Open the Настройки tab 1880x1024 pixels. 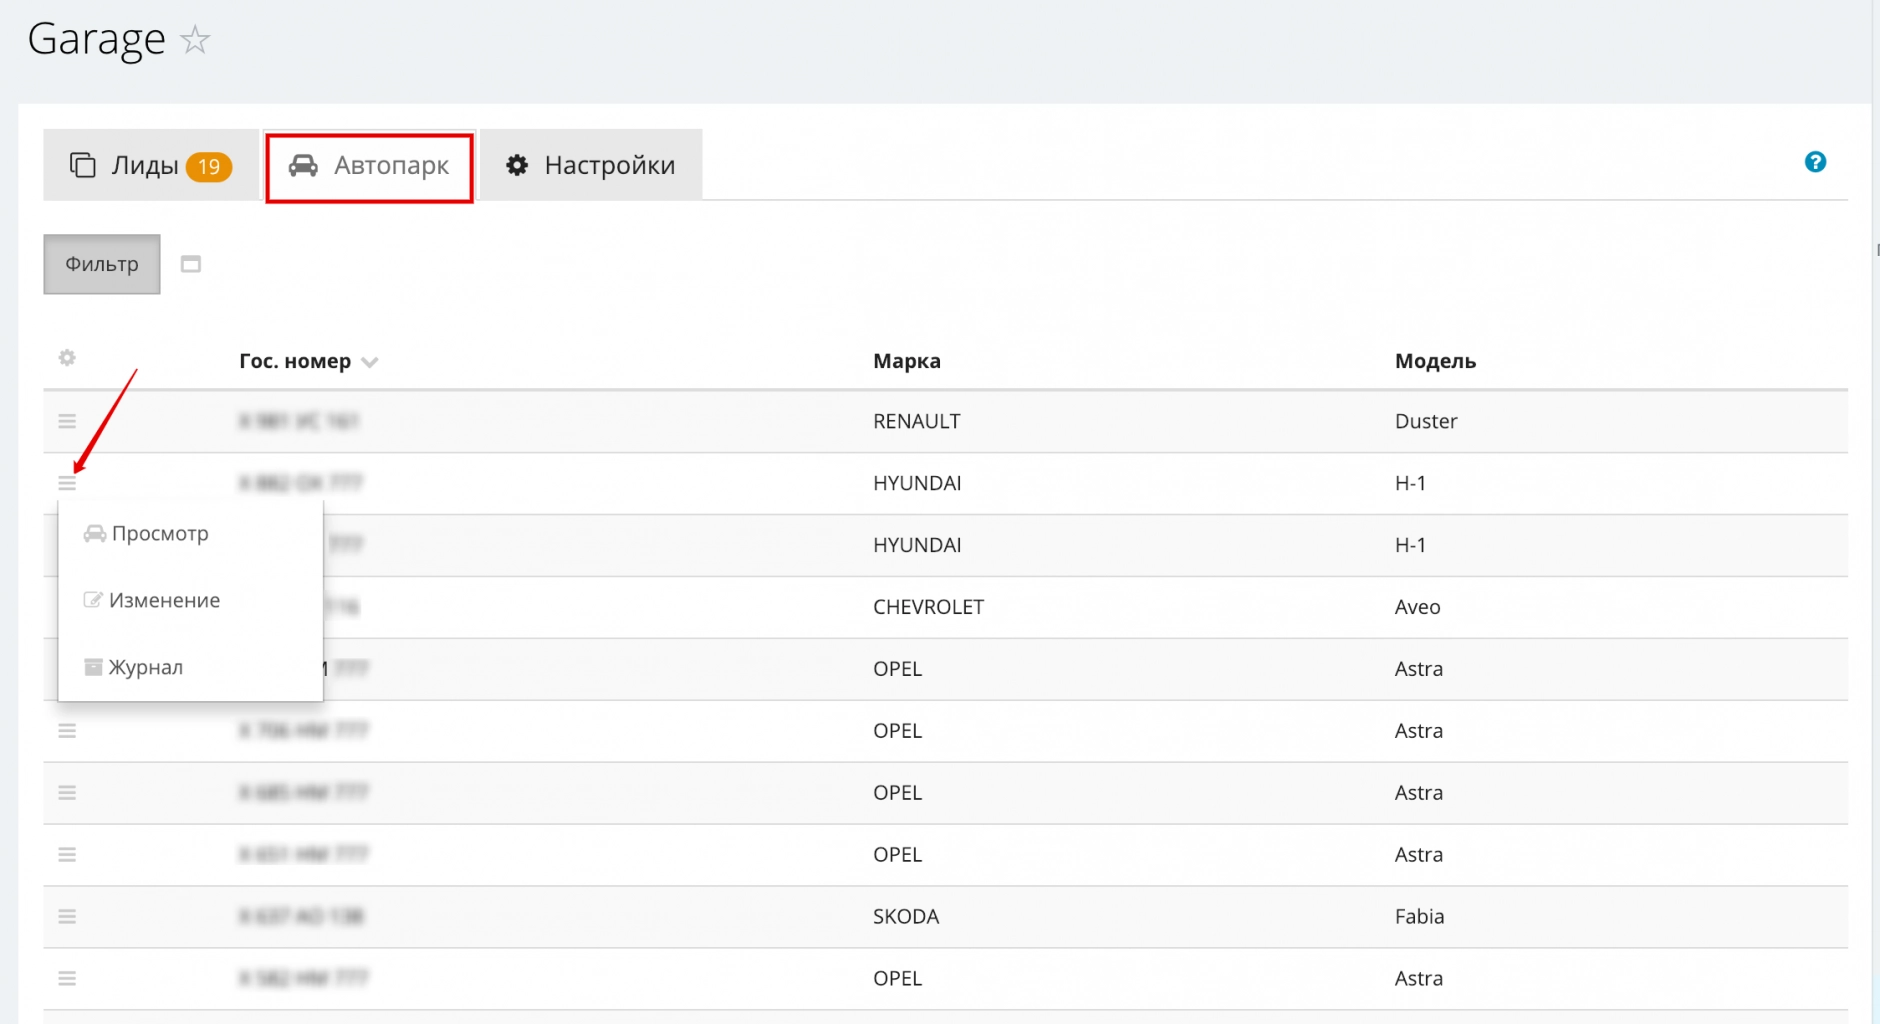click(x=591, y=165)
